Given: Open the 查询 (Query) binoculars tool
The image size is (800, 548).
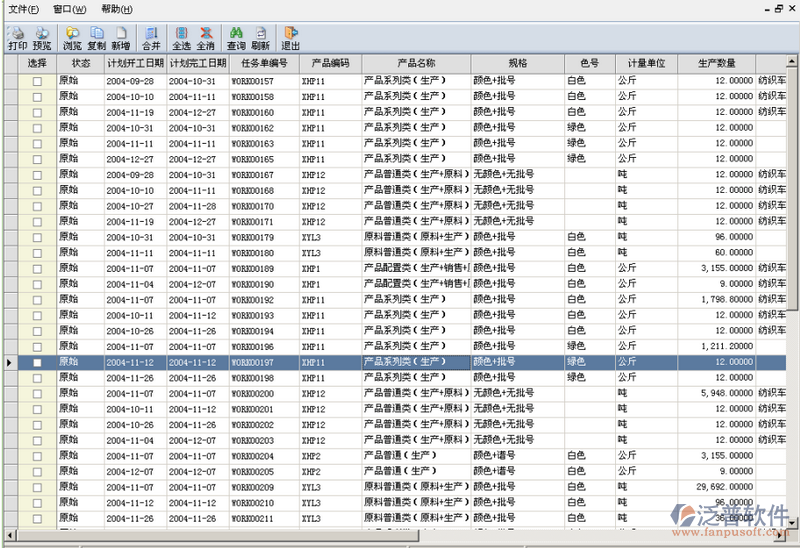Looking at the screenshot, I should [236, 38].
